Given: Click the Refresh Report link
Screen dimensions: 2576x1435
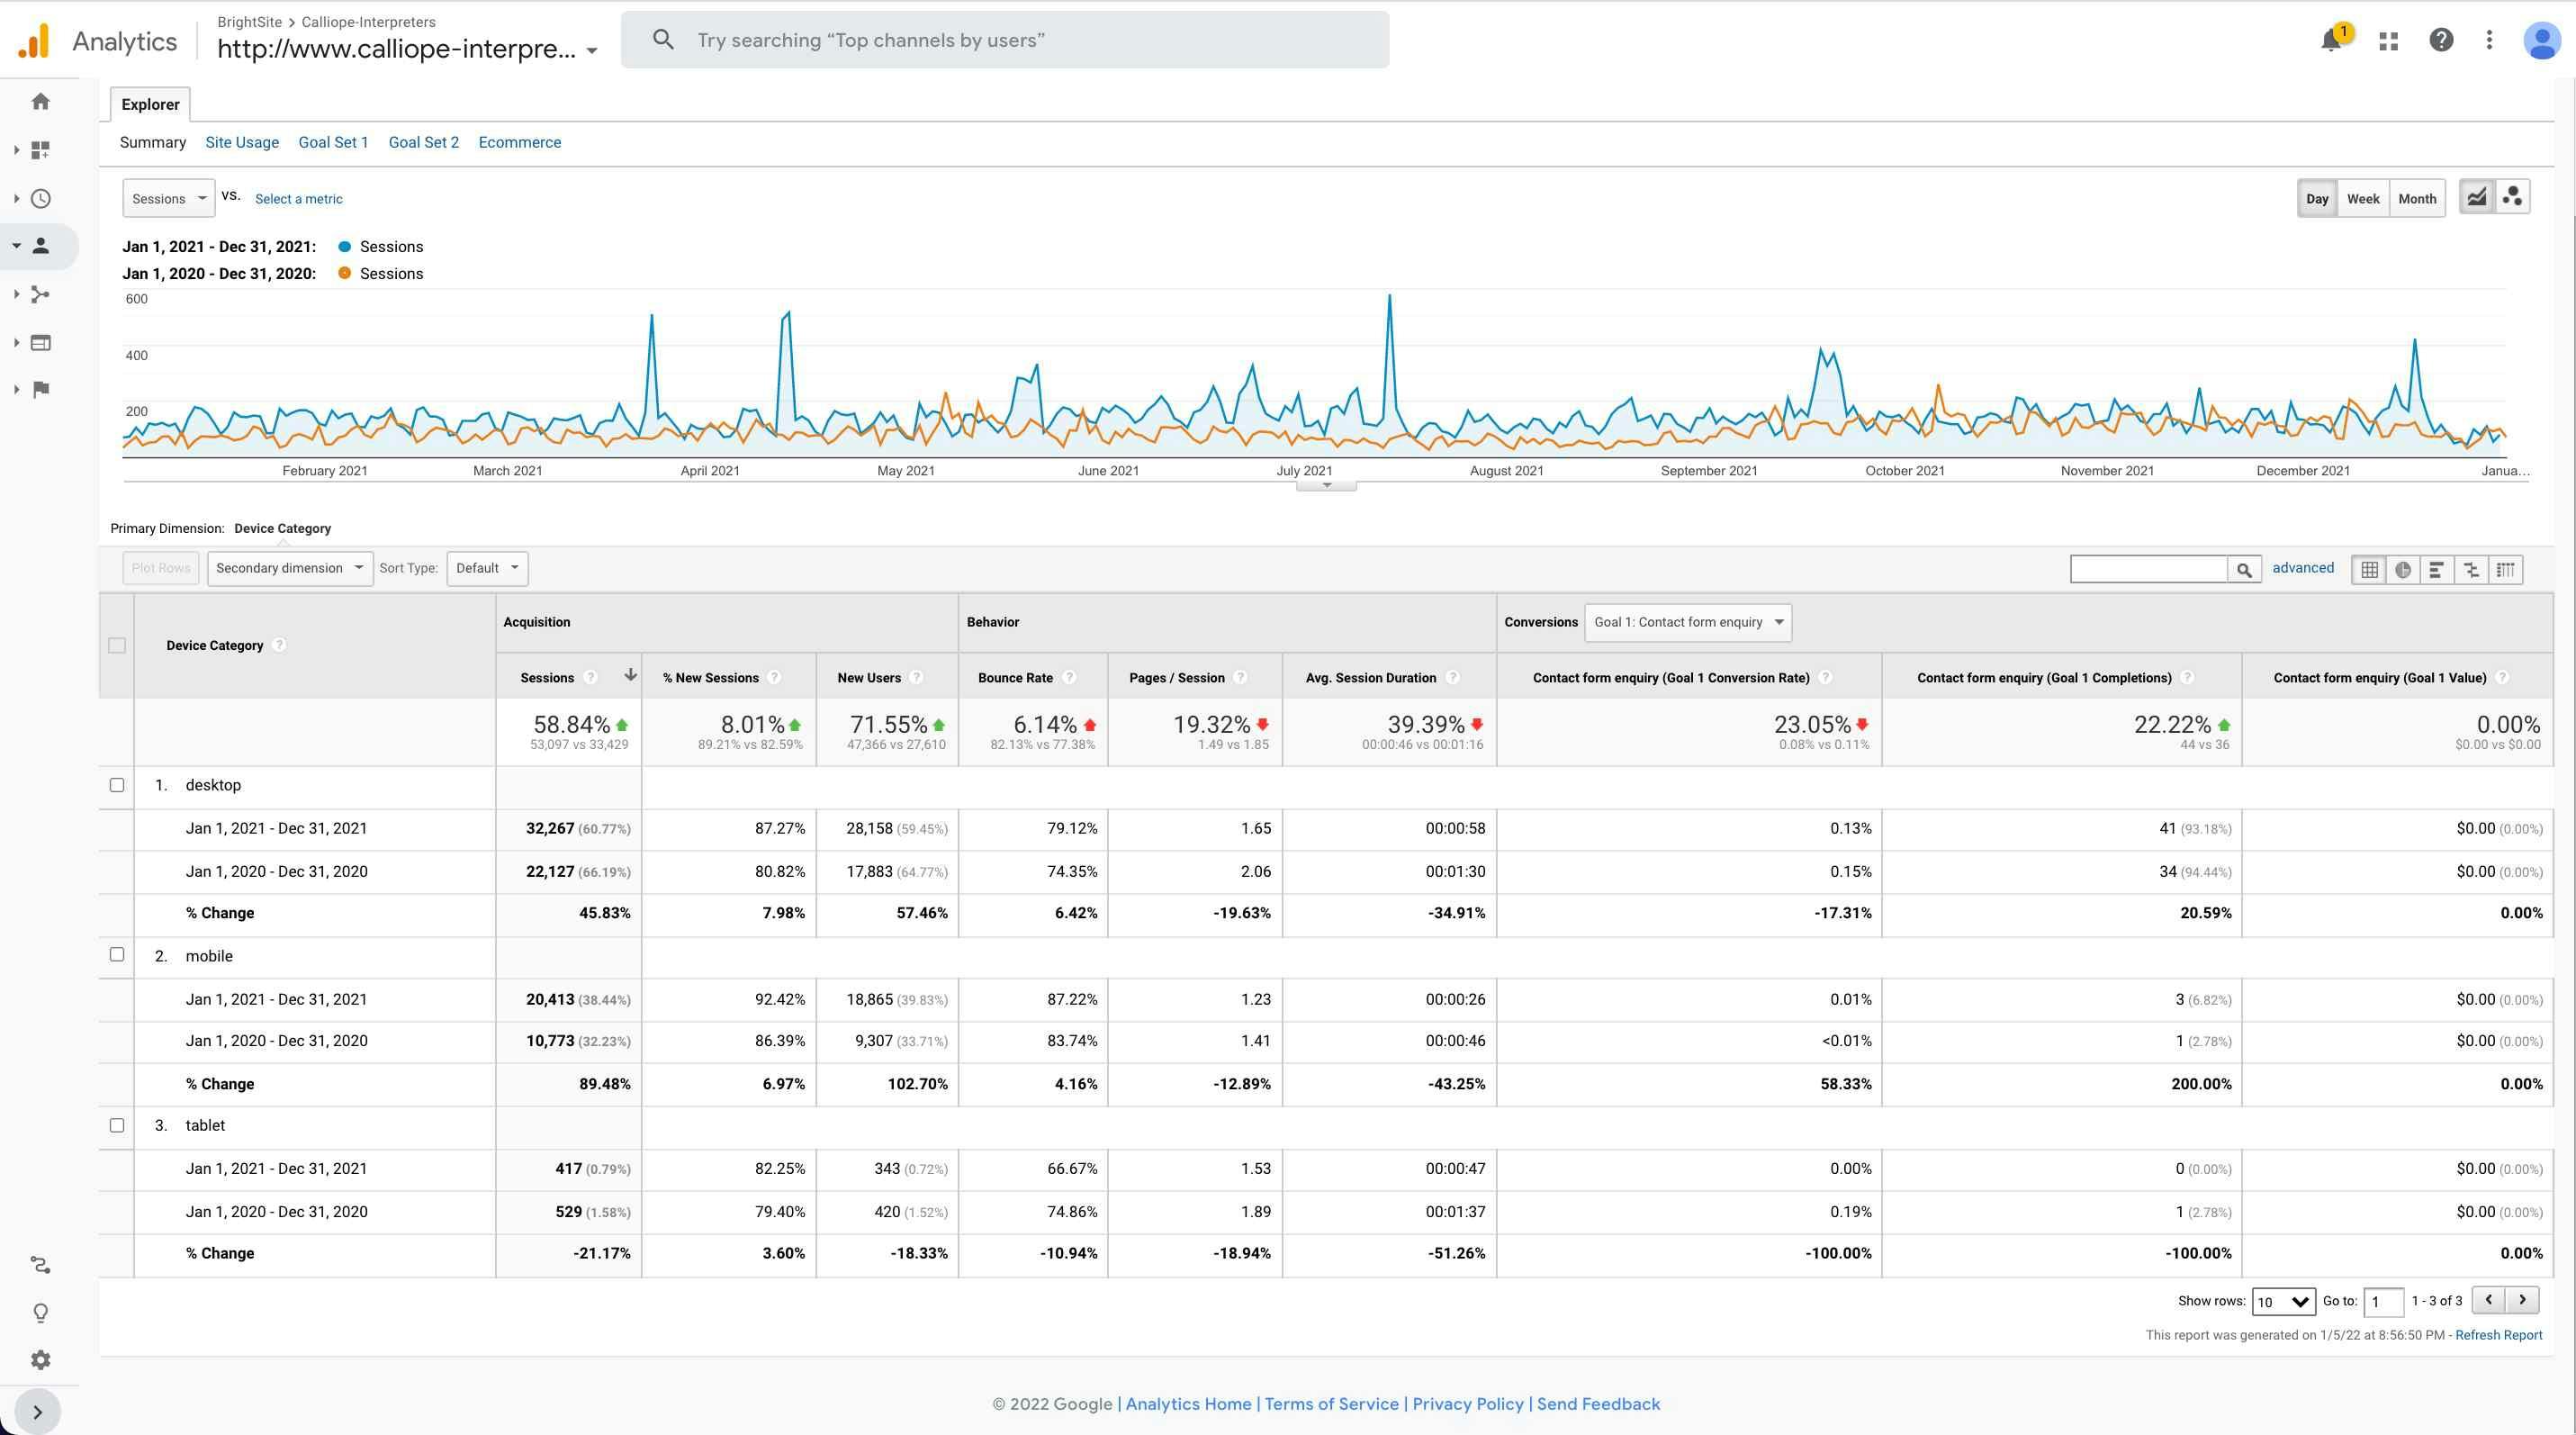Looking at the screenshot, I should (2498, 1335).
